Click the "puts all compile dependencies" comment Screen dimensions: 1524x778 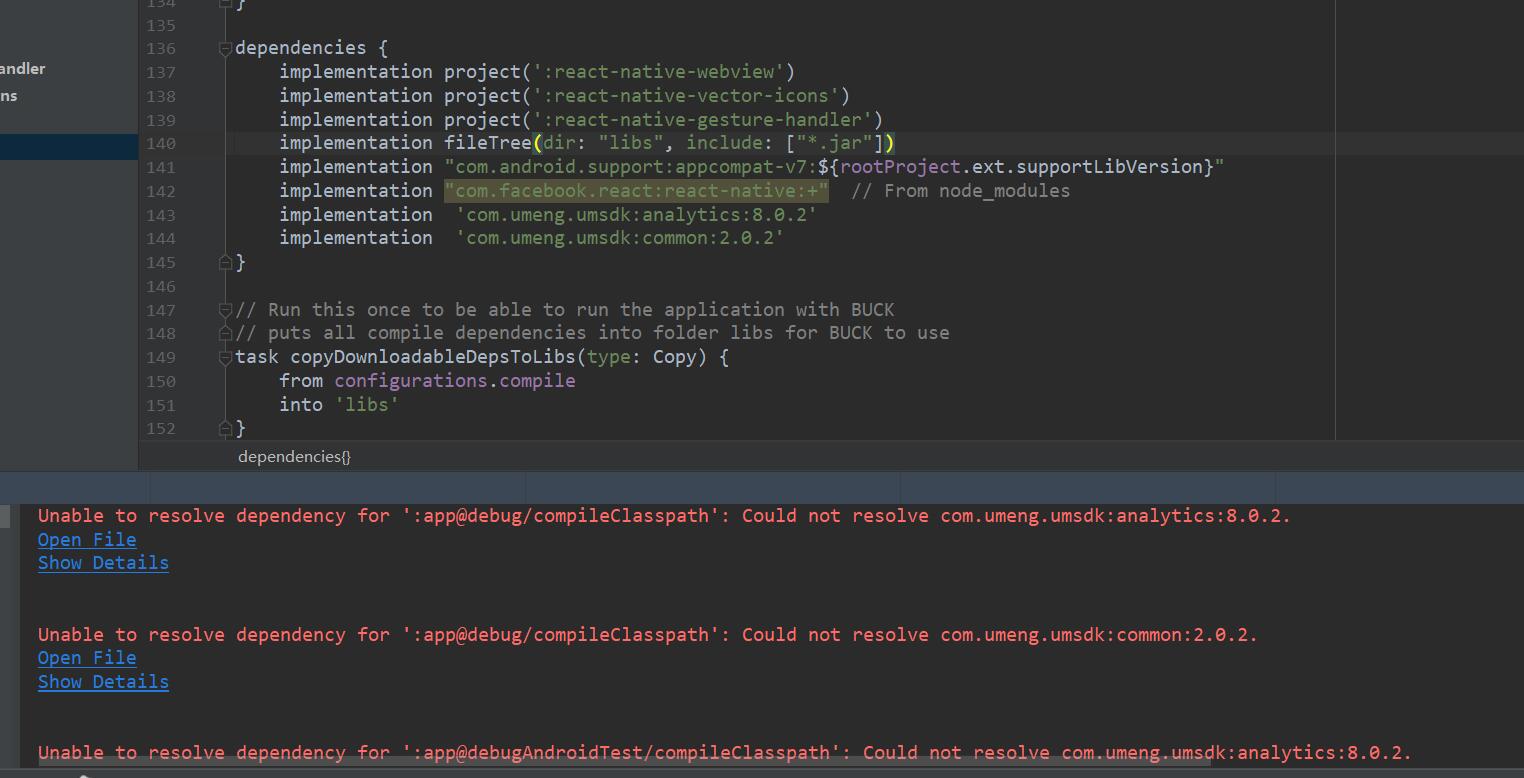[x=592, y=333]
